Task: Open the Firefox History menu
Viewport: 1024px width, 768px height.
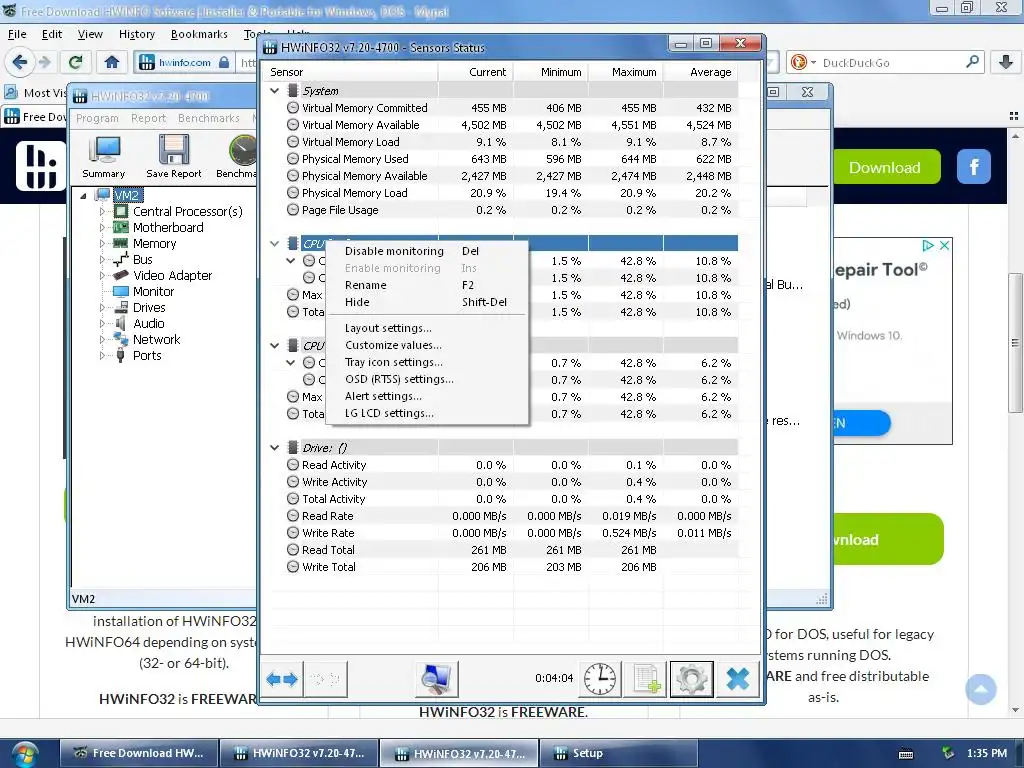Action: (x=136, y=34)
